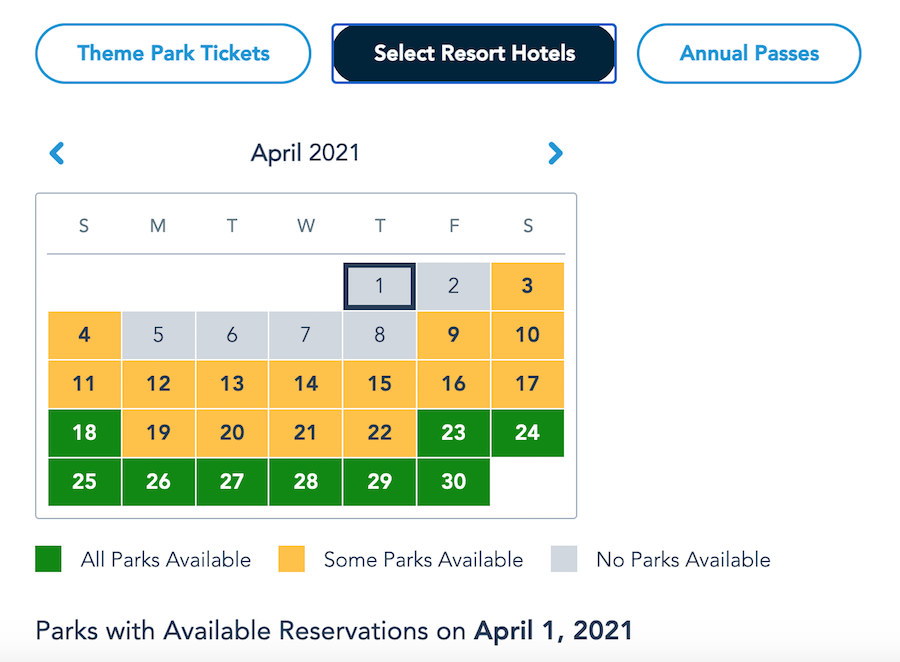900x662 pixels.
Task: Pick April 9 on the calendar
Action: click(x=453, y=335)
